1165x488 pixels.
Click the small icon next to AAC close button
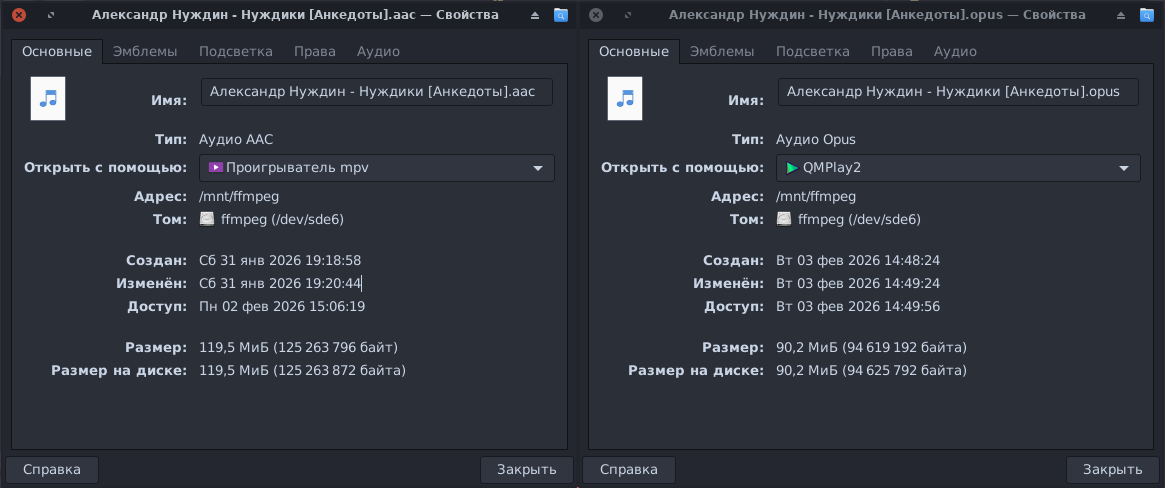coord(51,15)
